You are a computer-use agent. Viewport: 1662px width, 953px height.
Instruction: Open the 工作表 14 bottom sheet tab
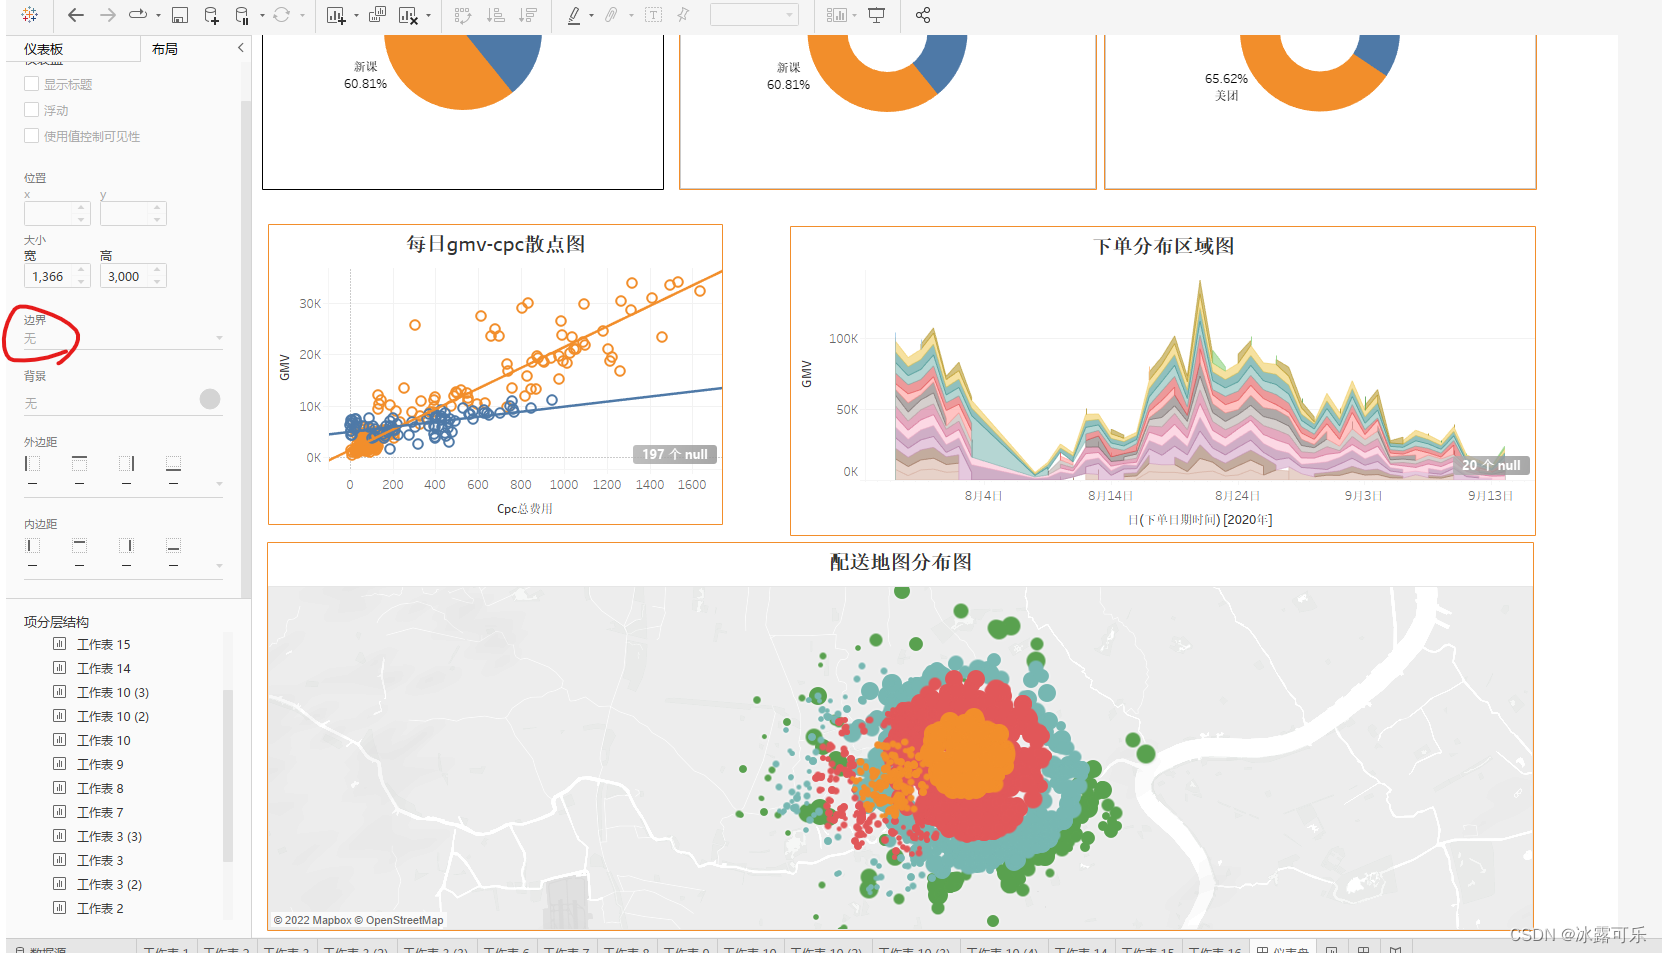[1080, 948]
